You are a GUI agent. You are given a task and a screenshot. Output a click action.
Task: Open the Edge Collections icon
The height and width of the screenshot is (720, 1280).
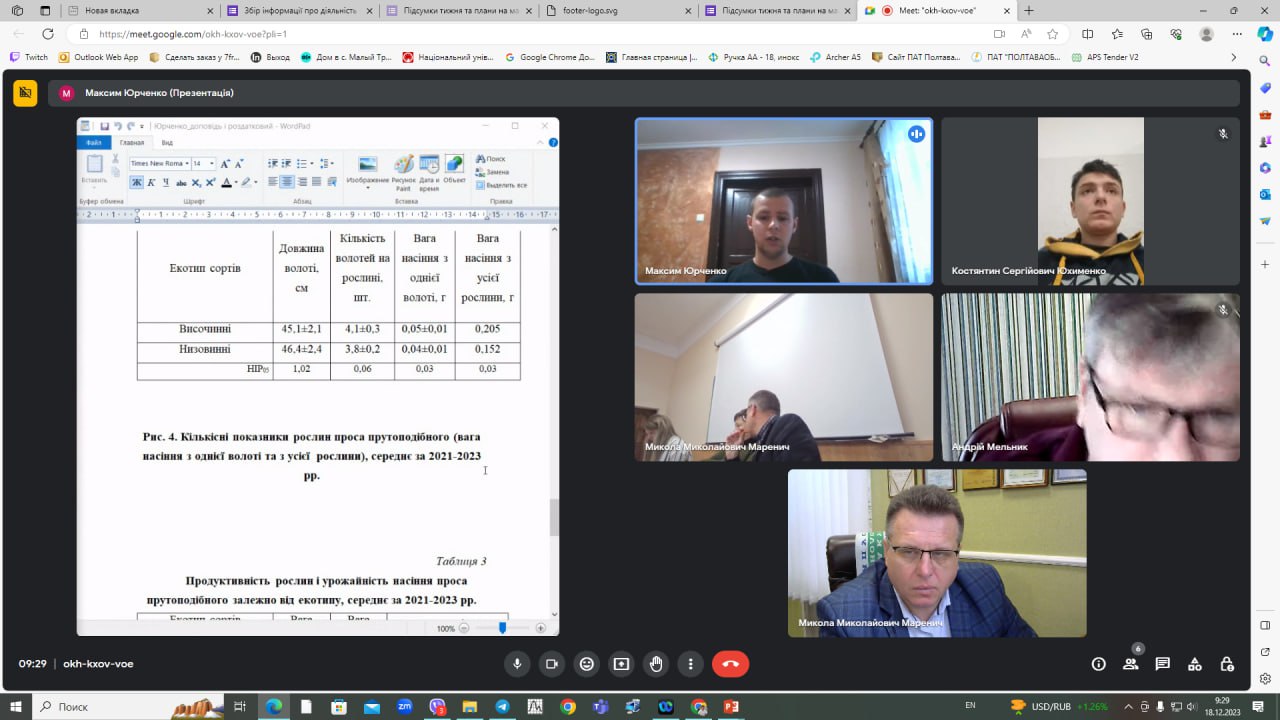(1146, 34)
